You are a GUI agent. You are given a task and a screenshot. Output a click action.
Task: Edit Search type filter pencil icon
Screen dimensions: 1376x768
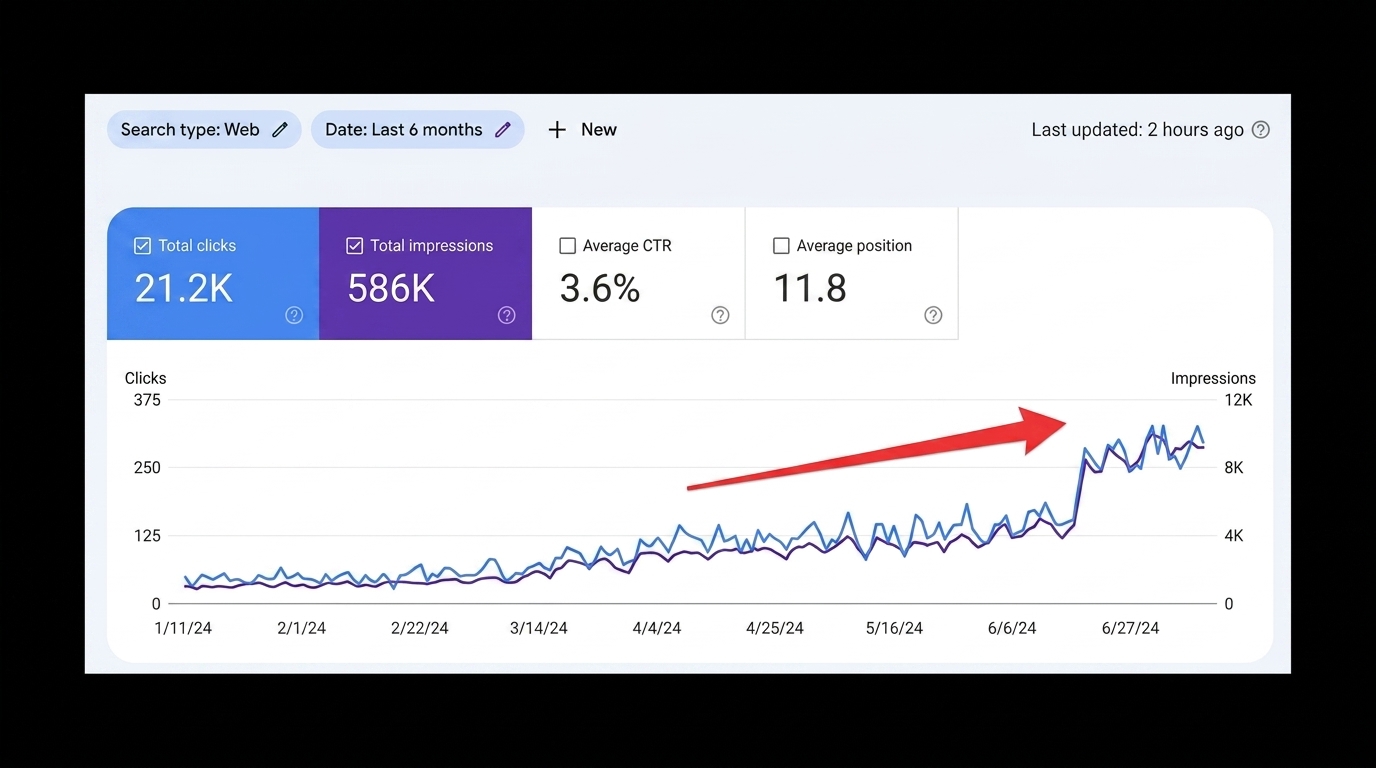[x=280, y=130]
